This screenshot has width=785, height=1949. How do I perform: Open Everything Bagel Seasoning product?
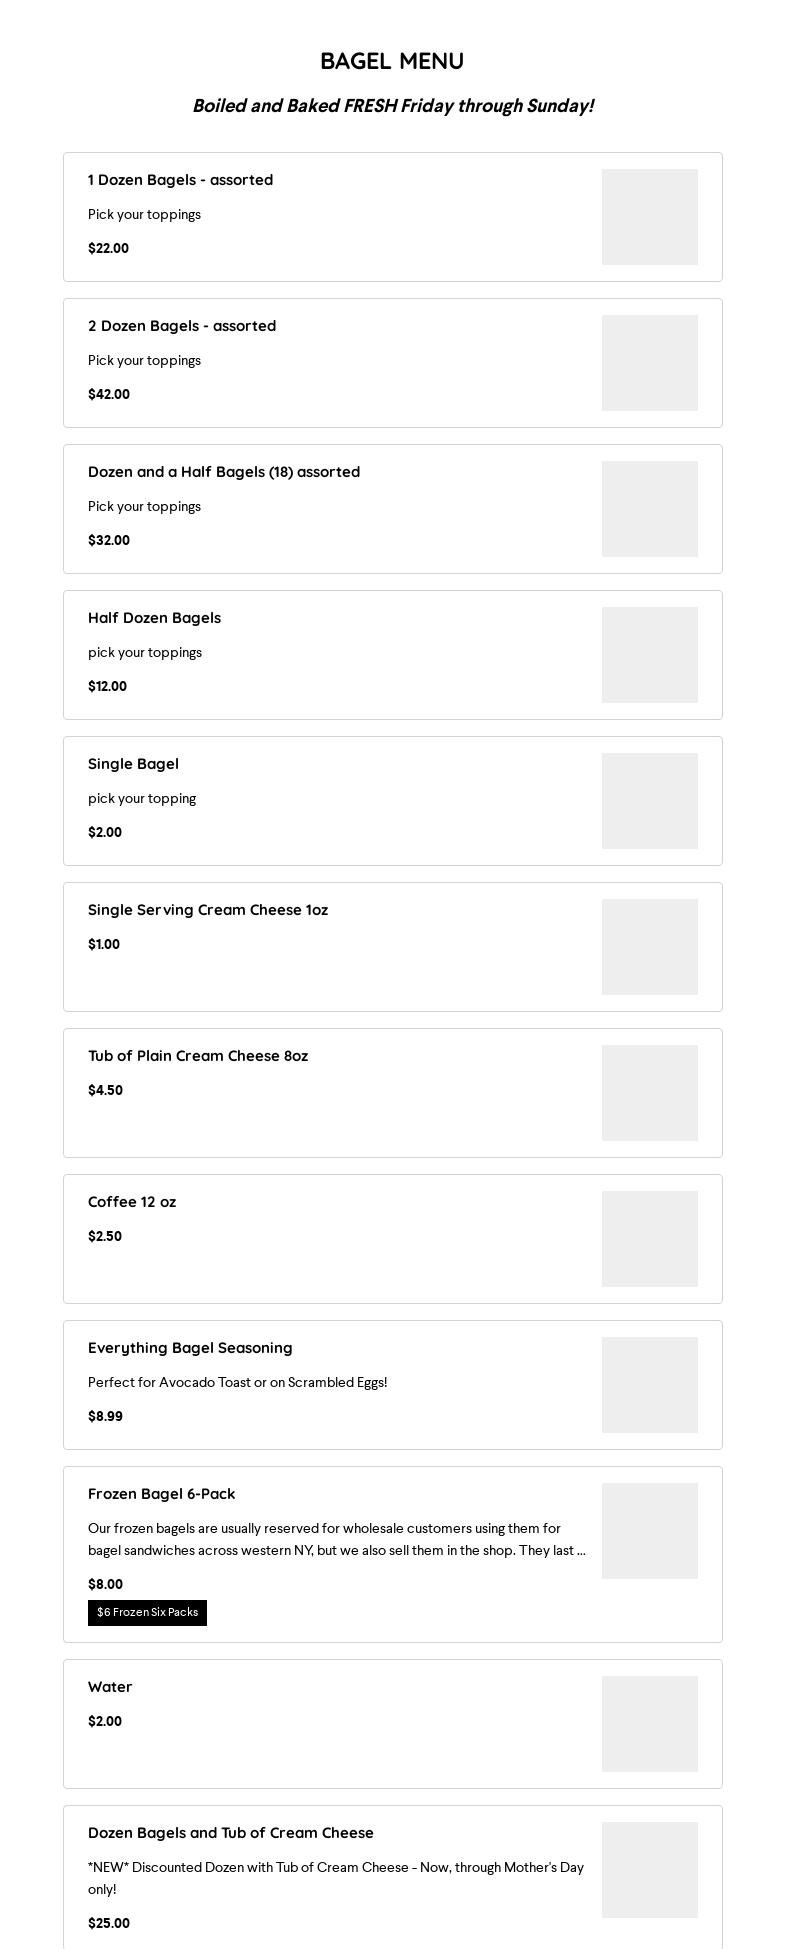tap(392, 1385)
